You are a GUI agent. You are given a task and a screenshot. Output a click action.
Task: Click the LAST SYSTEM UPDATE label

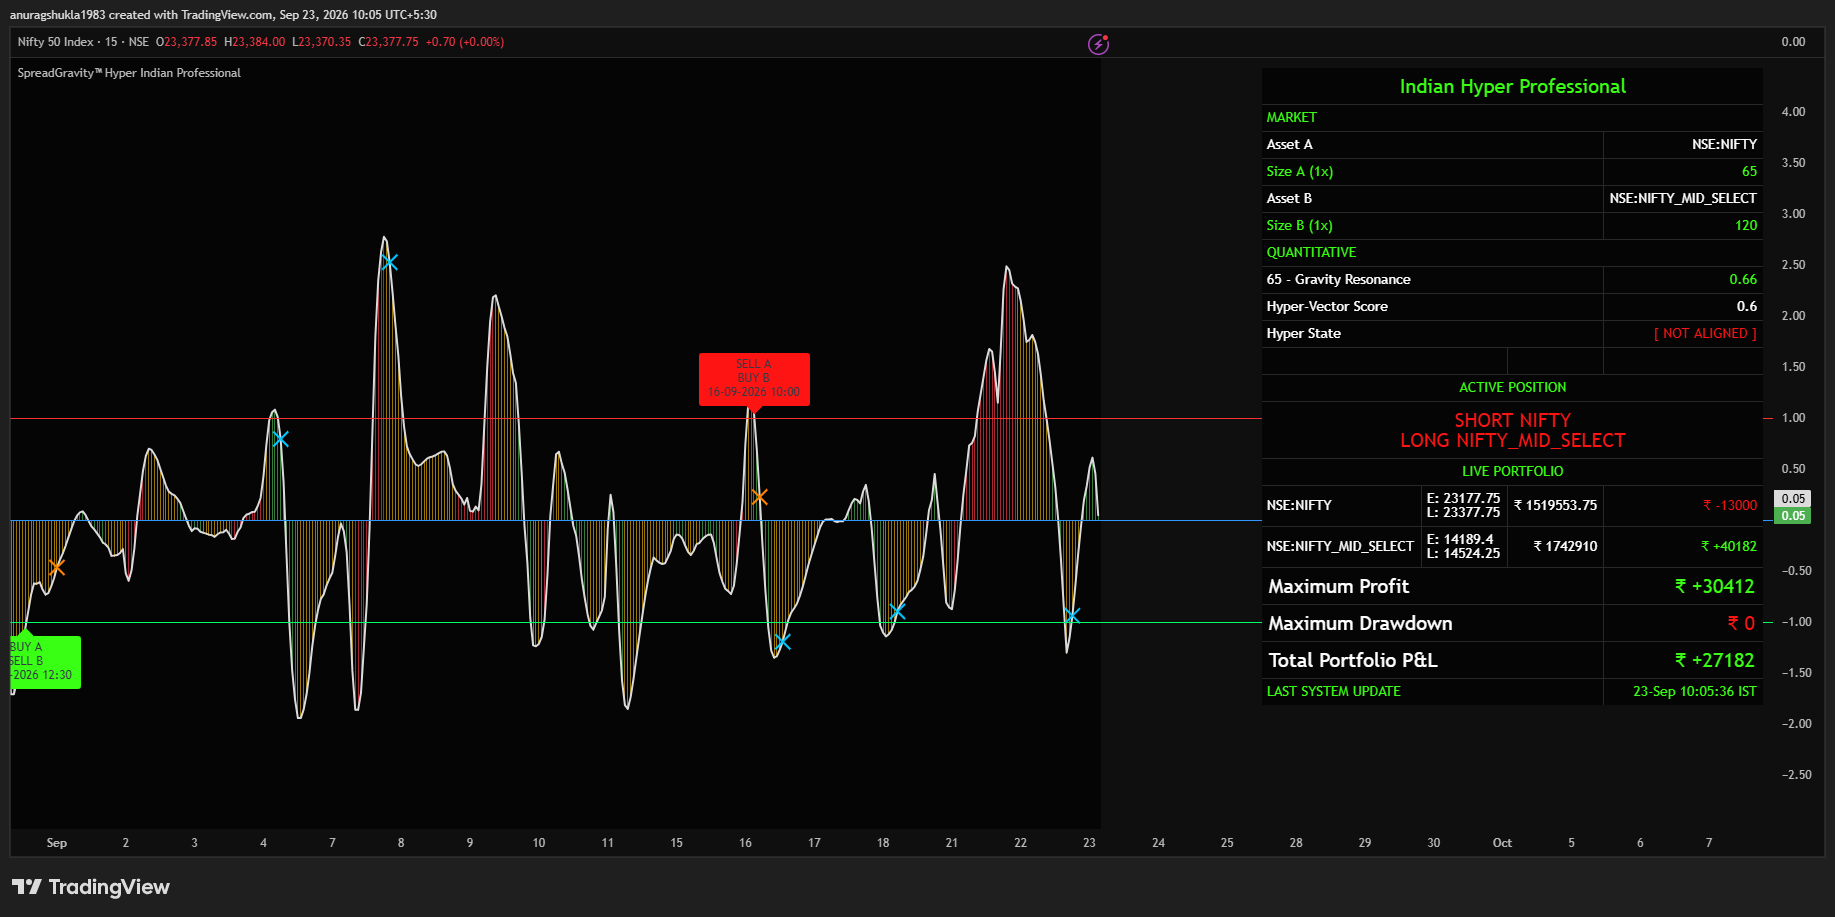point(1333,692)
